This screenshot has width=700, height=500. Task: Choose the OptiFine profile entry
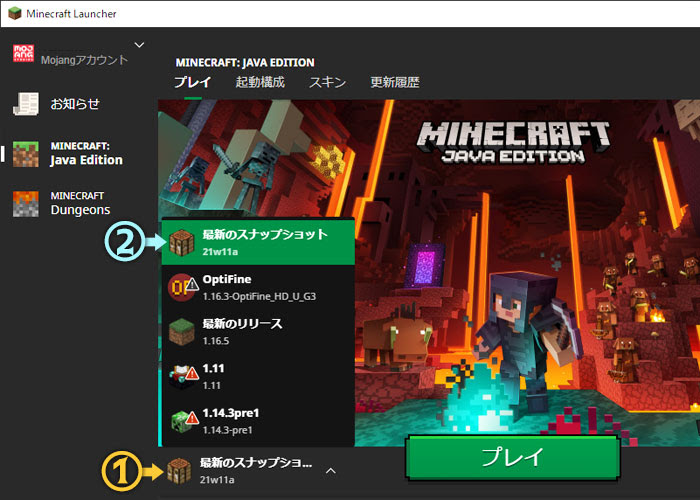[258, 288]
